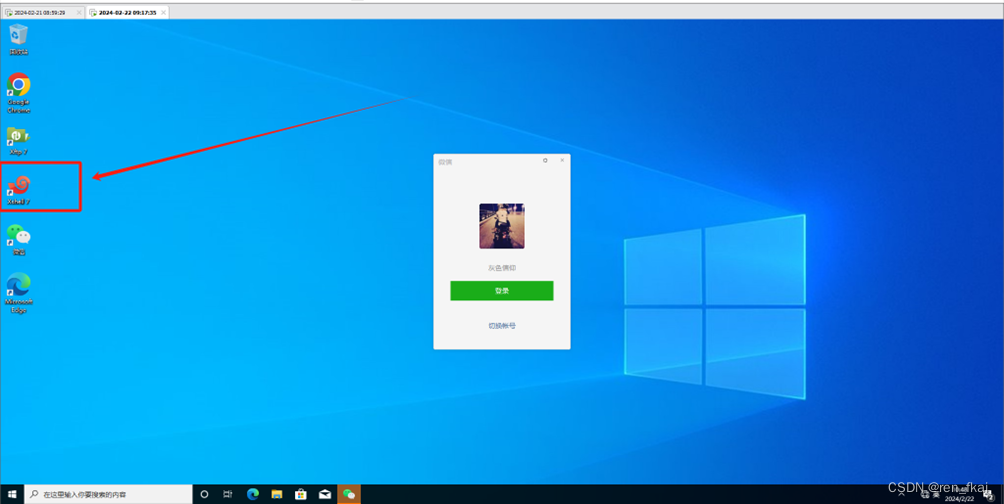Open Microsoft Store from the taskbar
The width and height of the screenshot is (1004, 504).
coord(300,494)
